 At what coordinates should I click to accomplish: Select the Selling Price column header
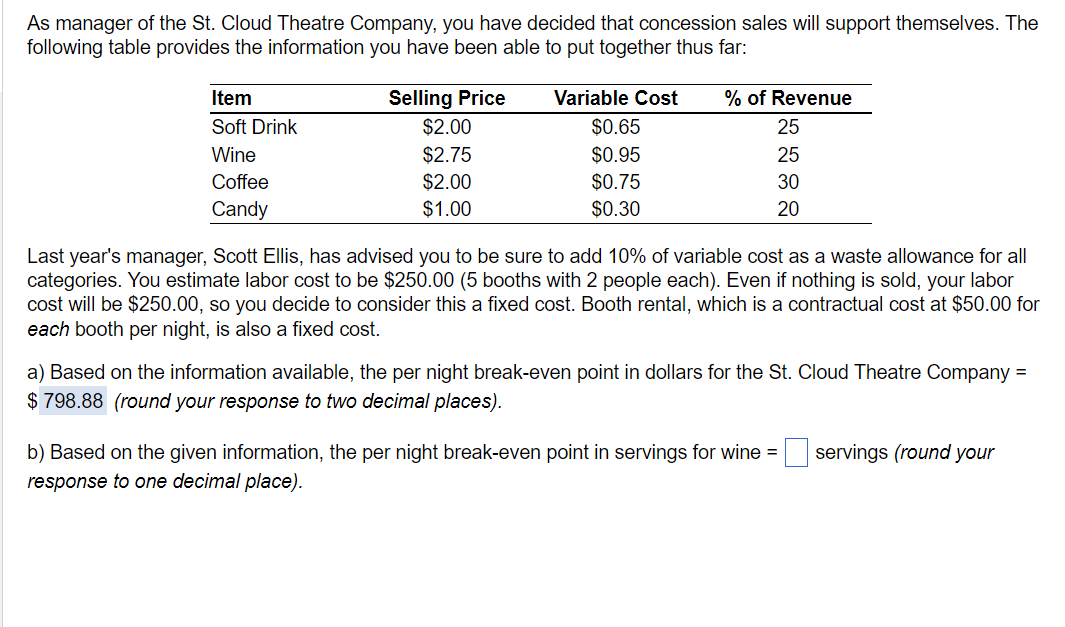point(447,98)
